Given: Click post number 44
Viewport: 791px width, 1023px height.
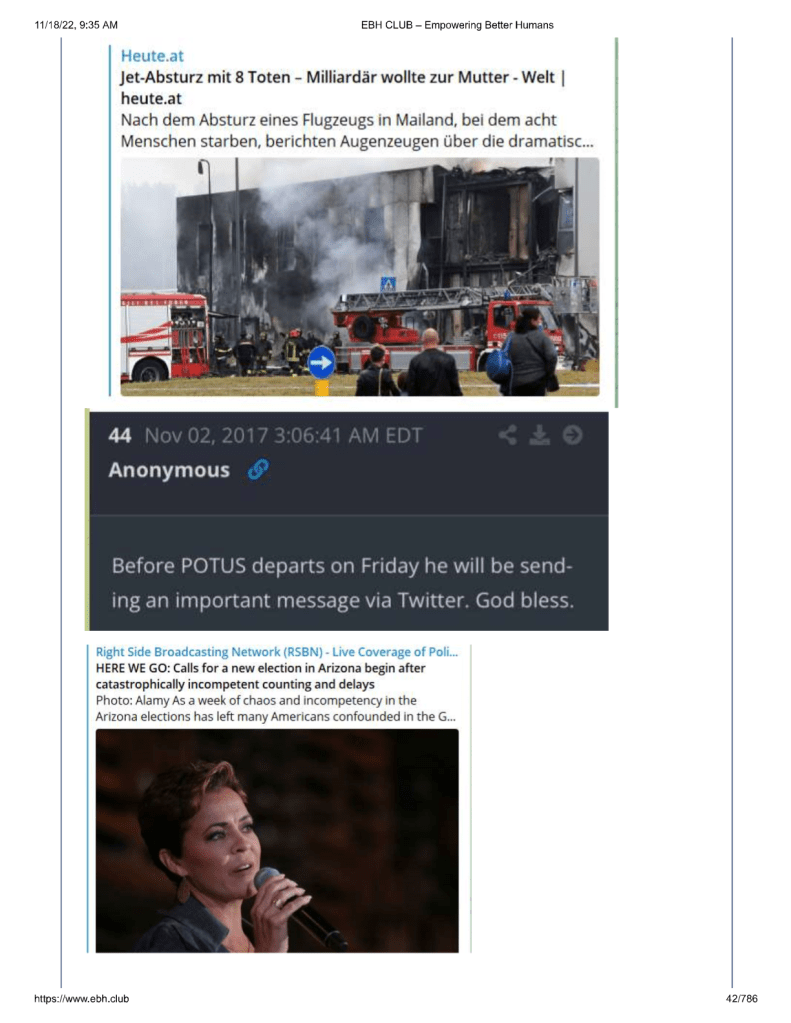Looking at the screenshot, I should 120,435.
